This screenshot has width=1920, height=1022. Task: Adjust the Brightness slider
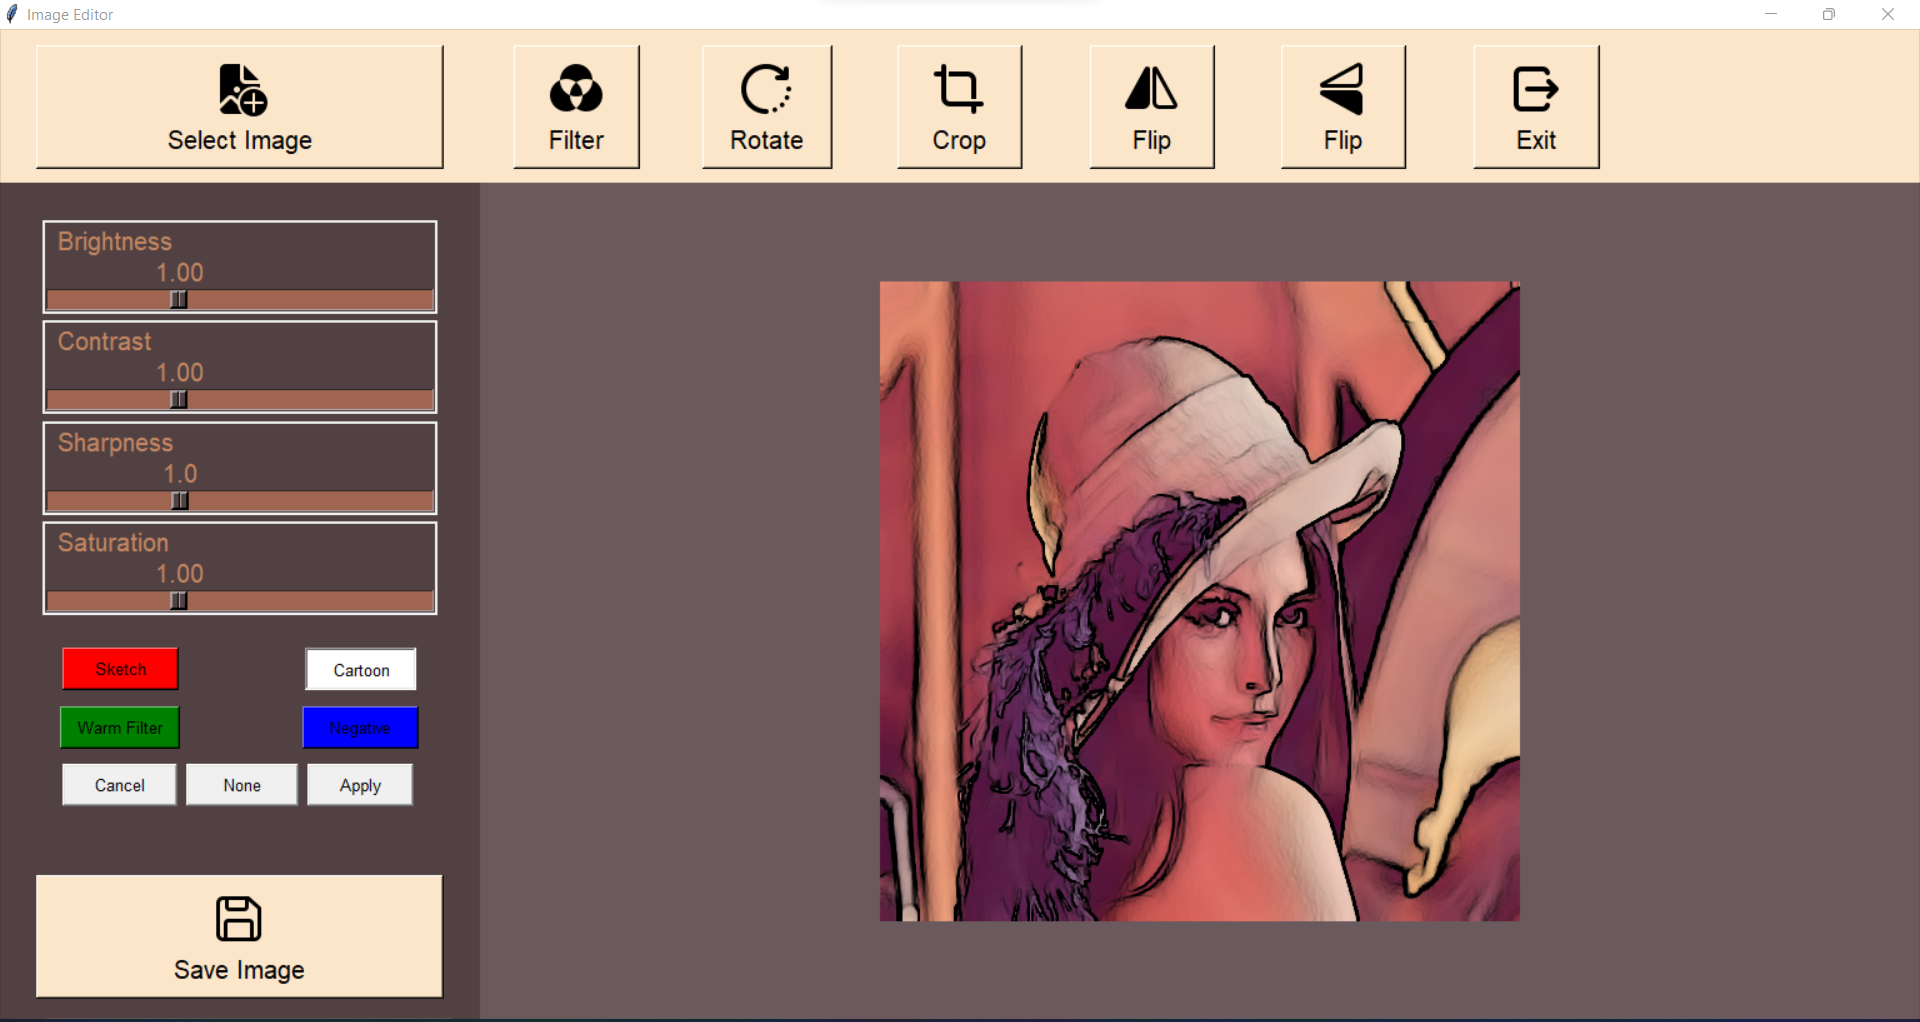point(178,299)
